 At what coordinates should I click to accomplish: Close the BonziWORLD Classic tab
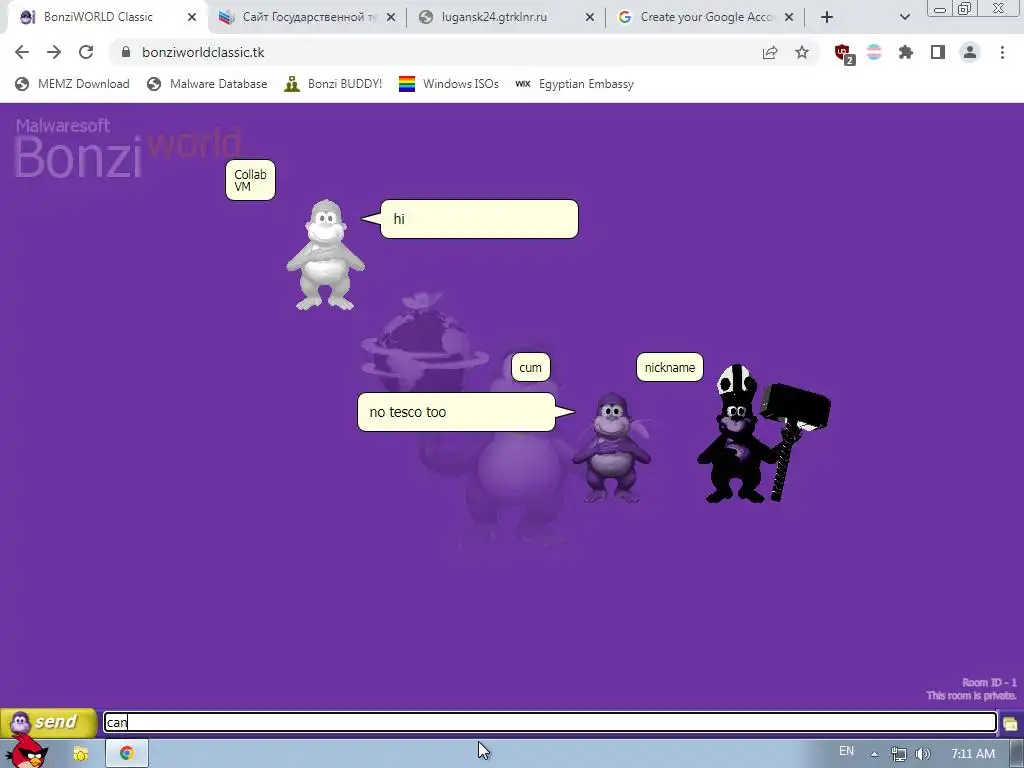click(x=192, y=17)
